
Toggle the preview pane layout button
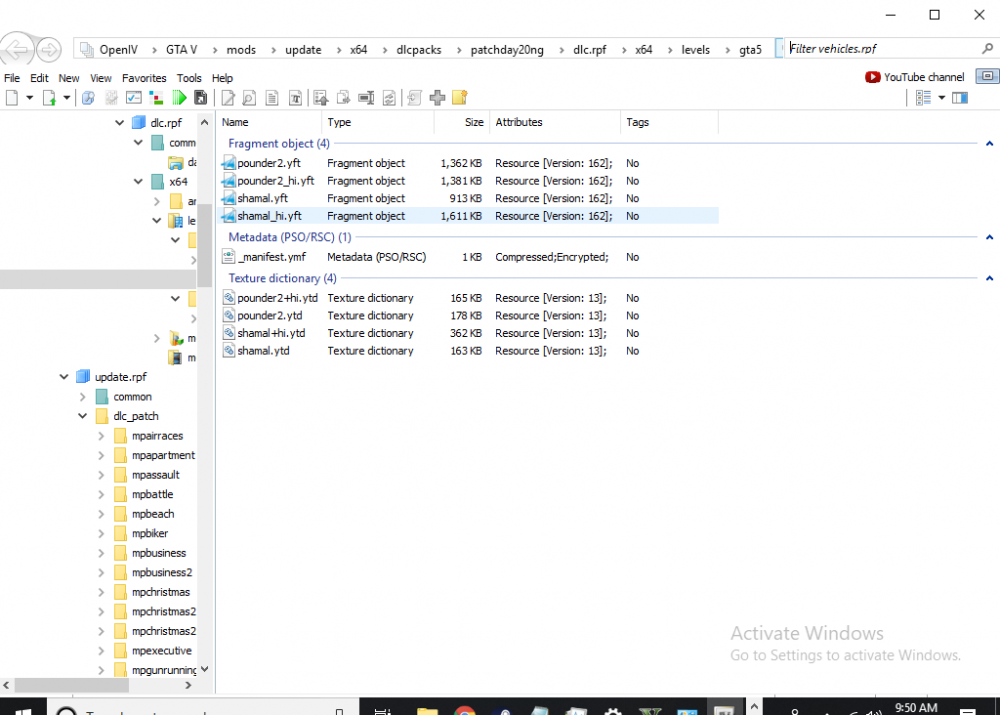pos(960,97)
